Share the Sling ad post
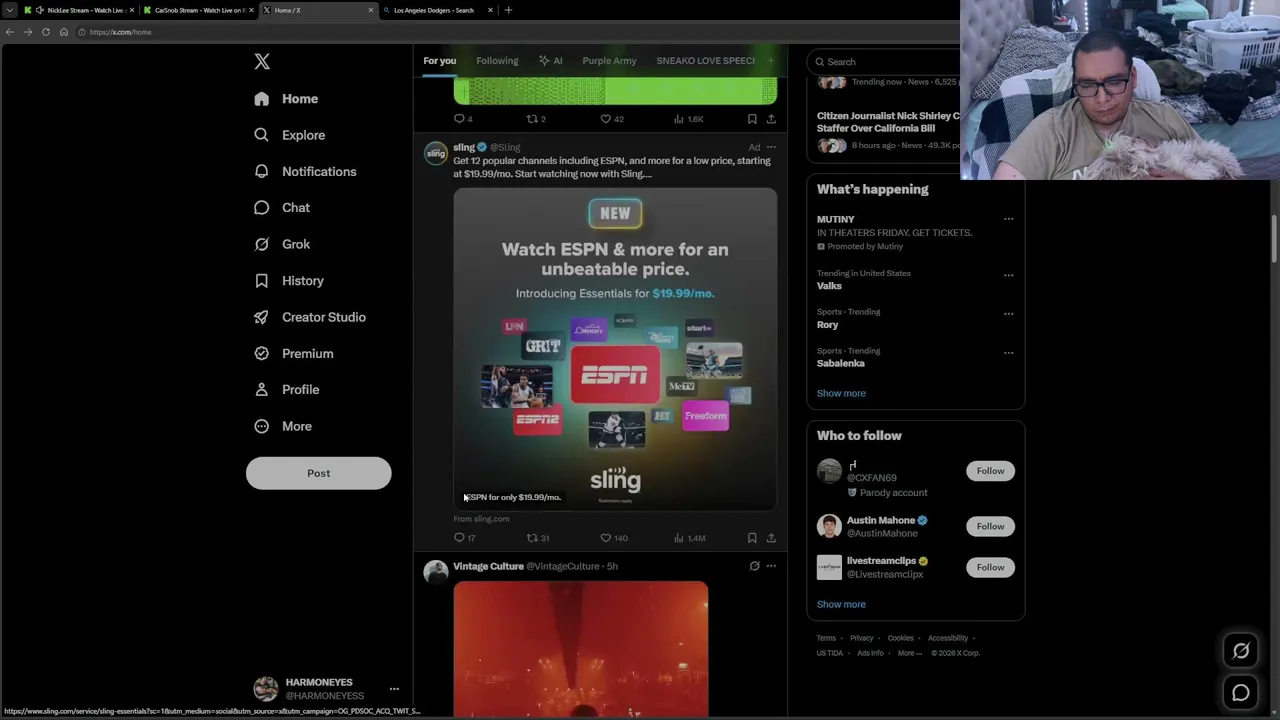The height and width of the screenshot is (720, 1280). (771, 538)
